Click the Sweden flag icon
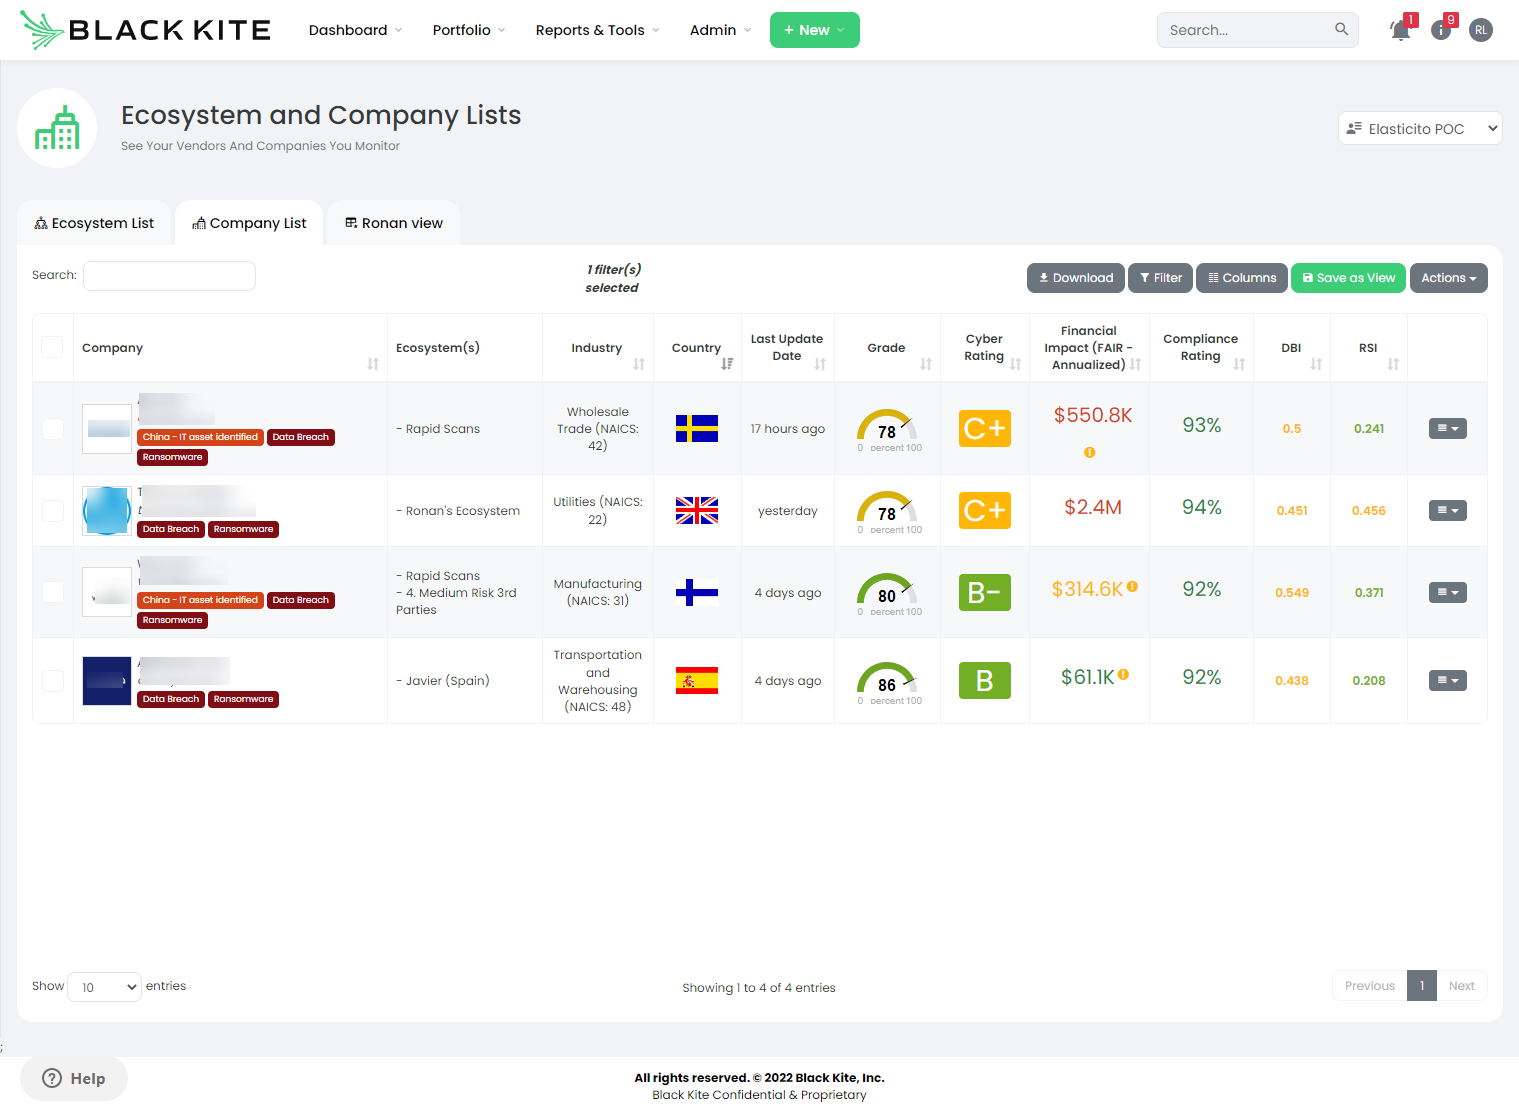This screenshot has width=1519, height=1115. point(697,429)
